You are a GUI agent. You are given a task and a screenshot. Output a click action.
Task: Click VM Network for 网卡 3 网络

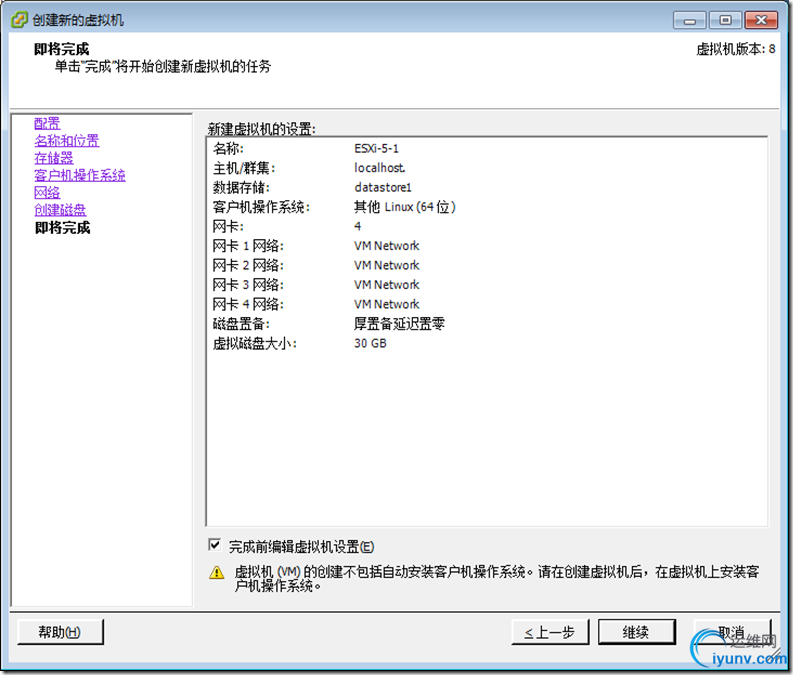(387, 285)
